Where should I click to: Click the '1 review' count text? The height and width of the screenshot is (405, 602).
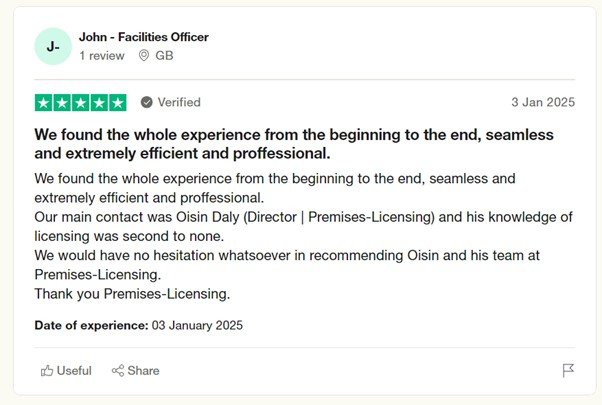pos(102,56)
